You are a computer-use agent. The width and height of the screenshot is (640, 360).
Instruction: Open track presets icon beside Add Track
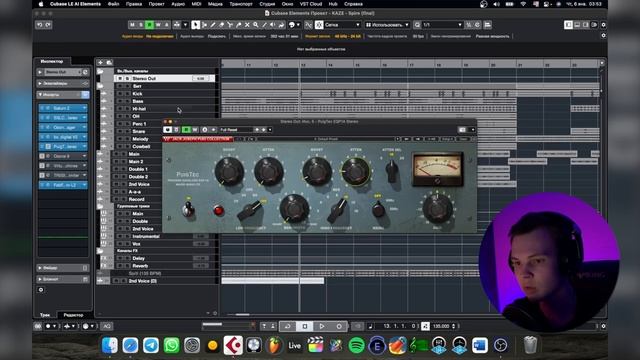(x=109, y=62)
